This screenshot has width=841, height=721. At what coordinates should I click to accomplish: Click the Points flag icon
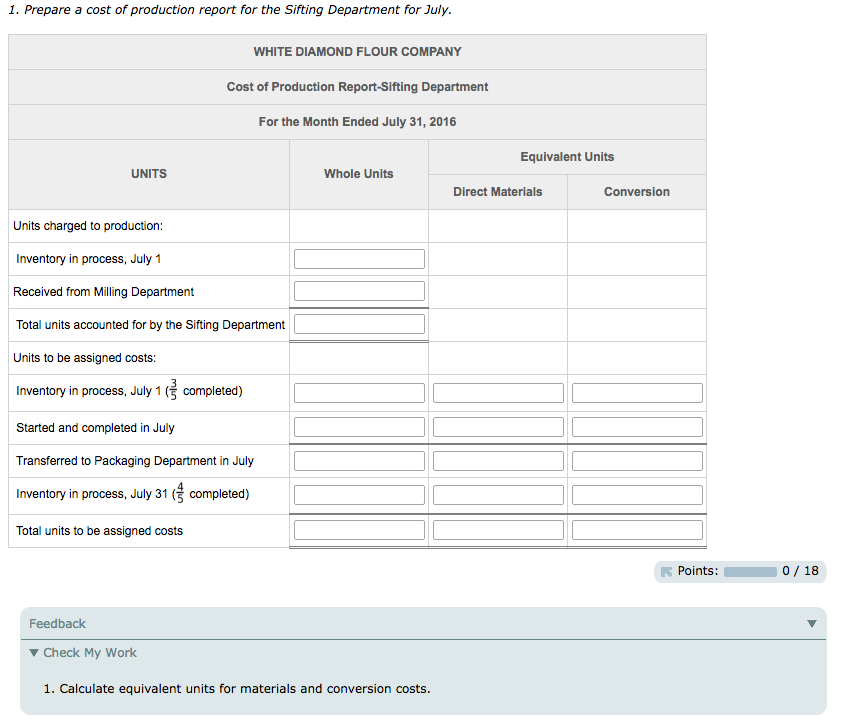tap(666, 572)
